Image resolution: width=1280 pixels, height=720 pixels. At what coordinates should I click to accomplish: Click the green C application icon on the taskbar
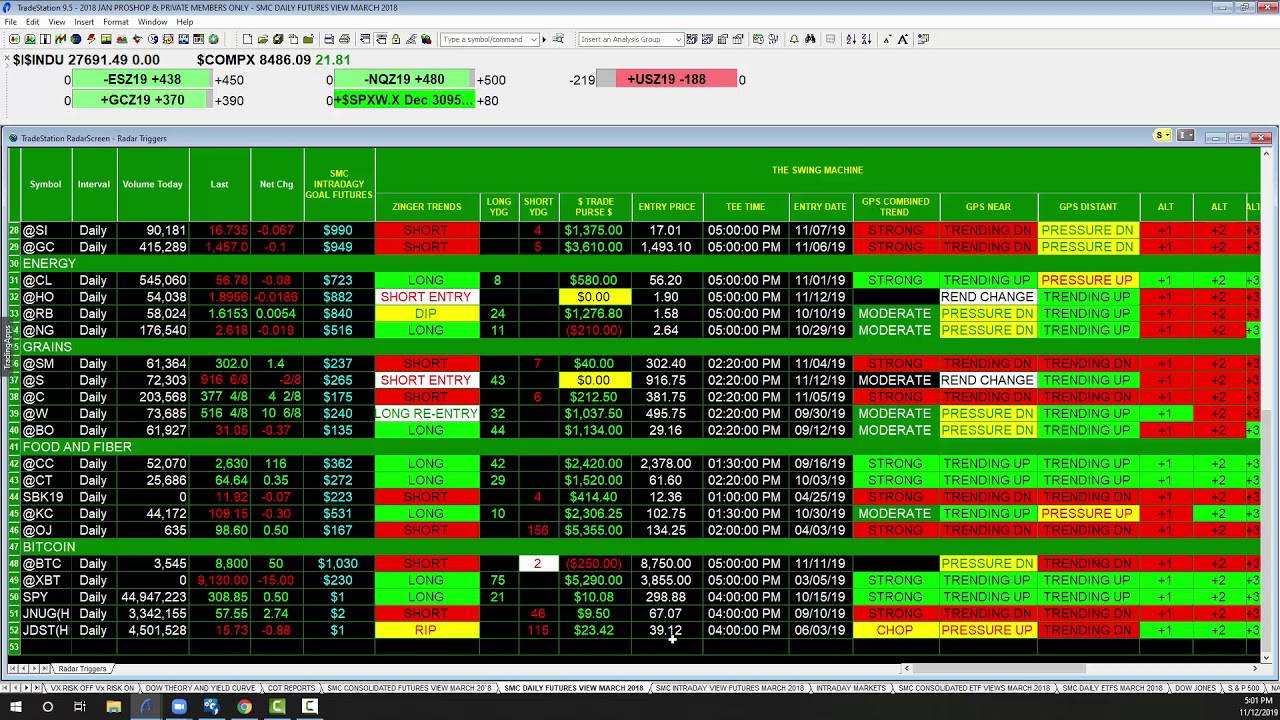(277, 707)
